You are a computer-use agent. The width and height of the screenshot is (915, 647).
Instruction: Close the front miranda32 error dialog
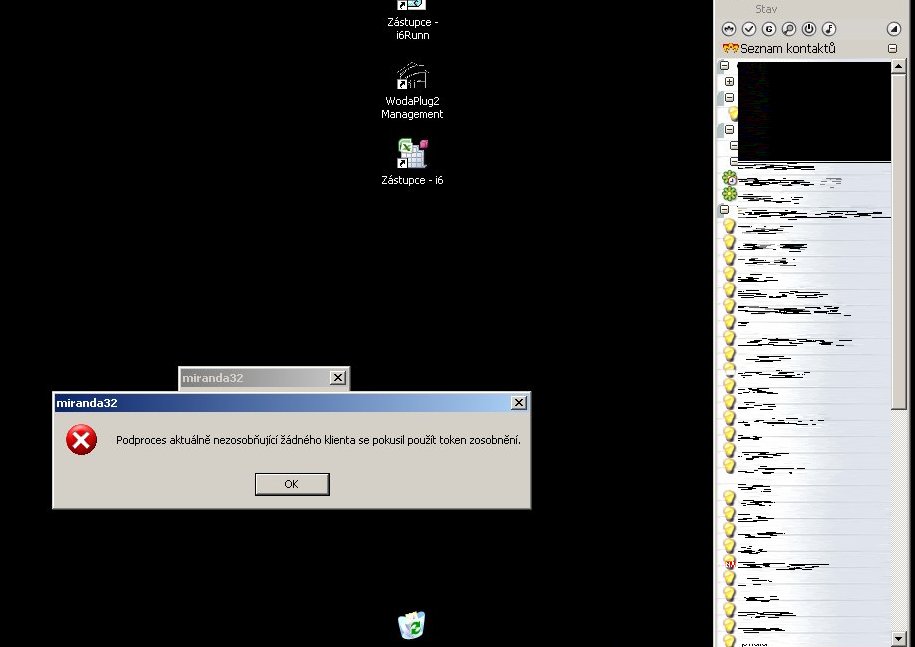(x=519, y=403)
